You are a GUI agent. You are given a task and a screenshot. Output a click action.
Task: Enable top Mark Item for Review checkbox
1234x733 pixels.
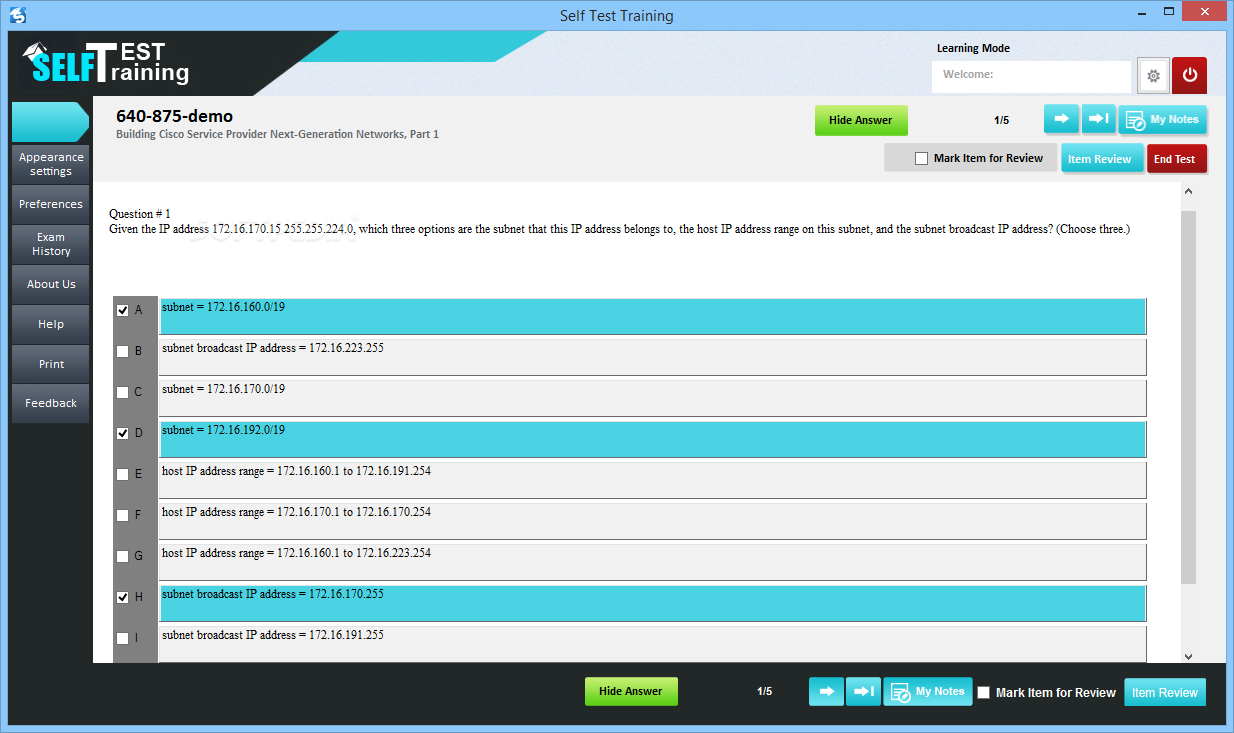coord(921,158)
